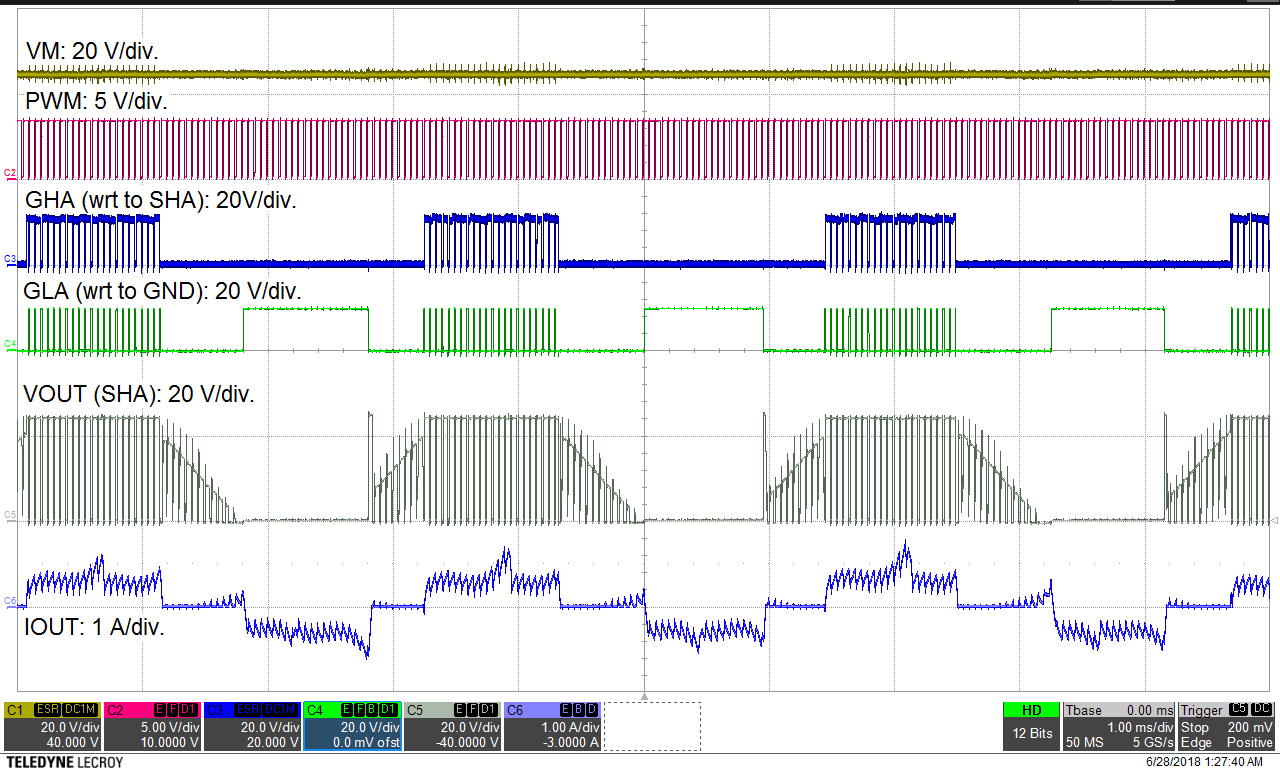Click the E badge on the C5 descriptor

pyautogui.click(x=458, y=709)
